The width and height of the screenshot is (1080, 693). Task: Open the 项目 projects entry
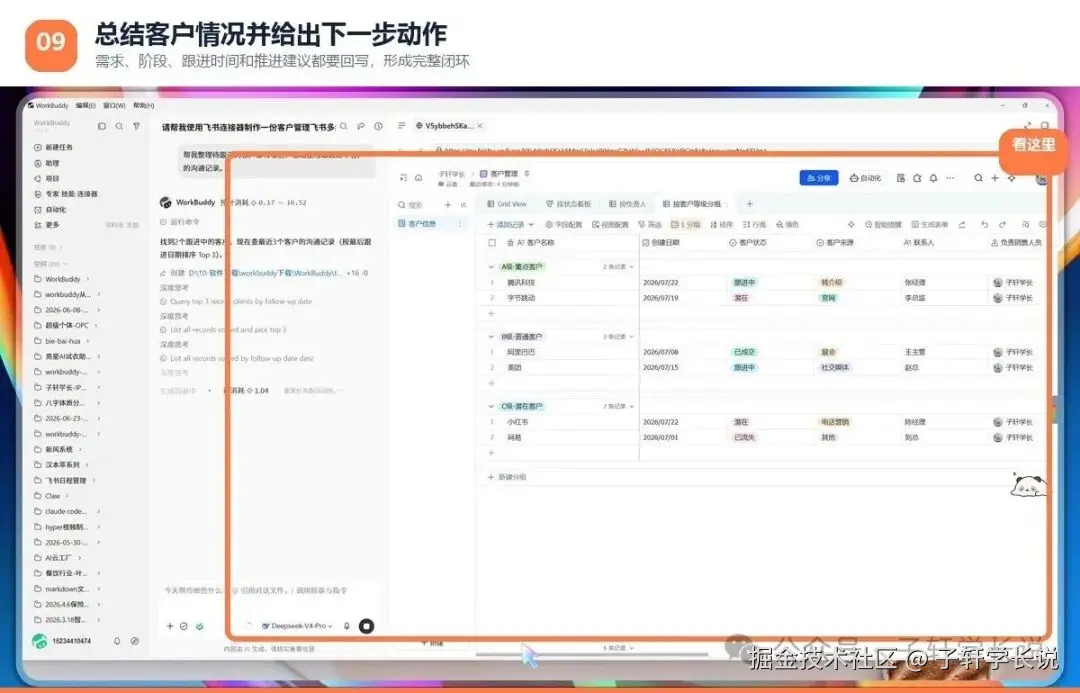point(47,178)
